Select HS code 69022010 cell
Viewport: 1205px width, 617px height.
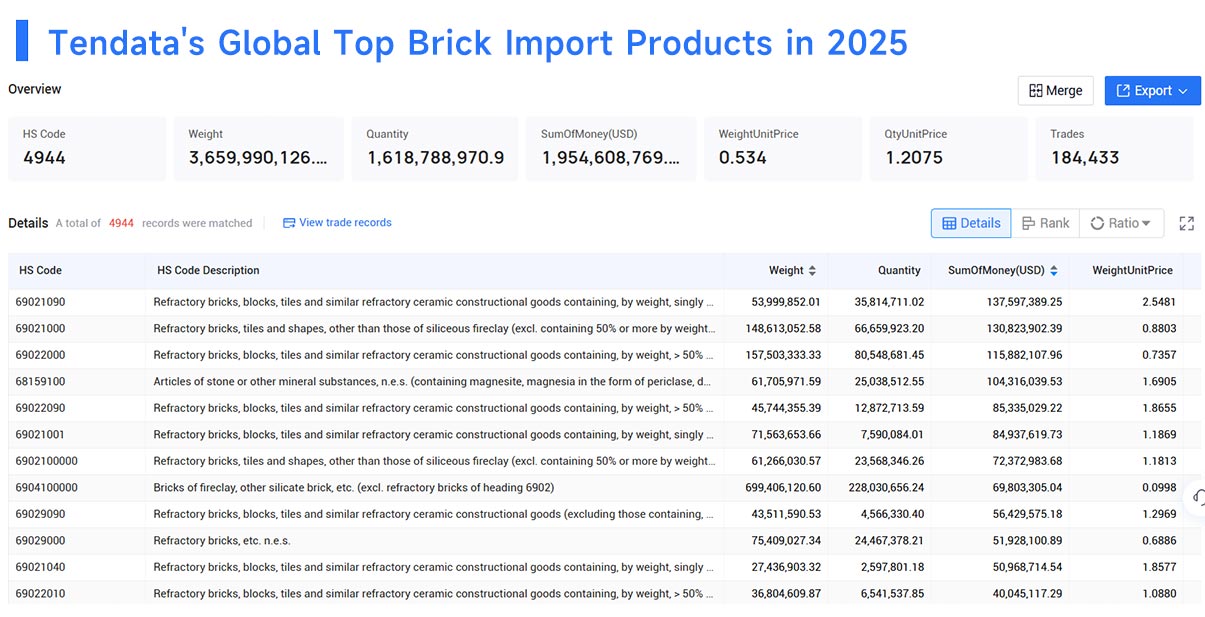(40, 593)
